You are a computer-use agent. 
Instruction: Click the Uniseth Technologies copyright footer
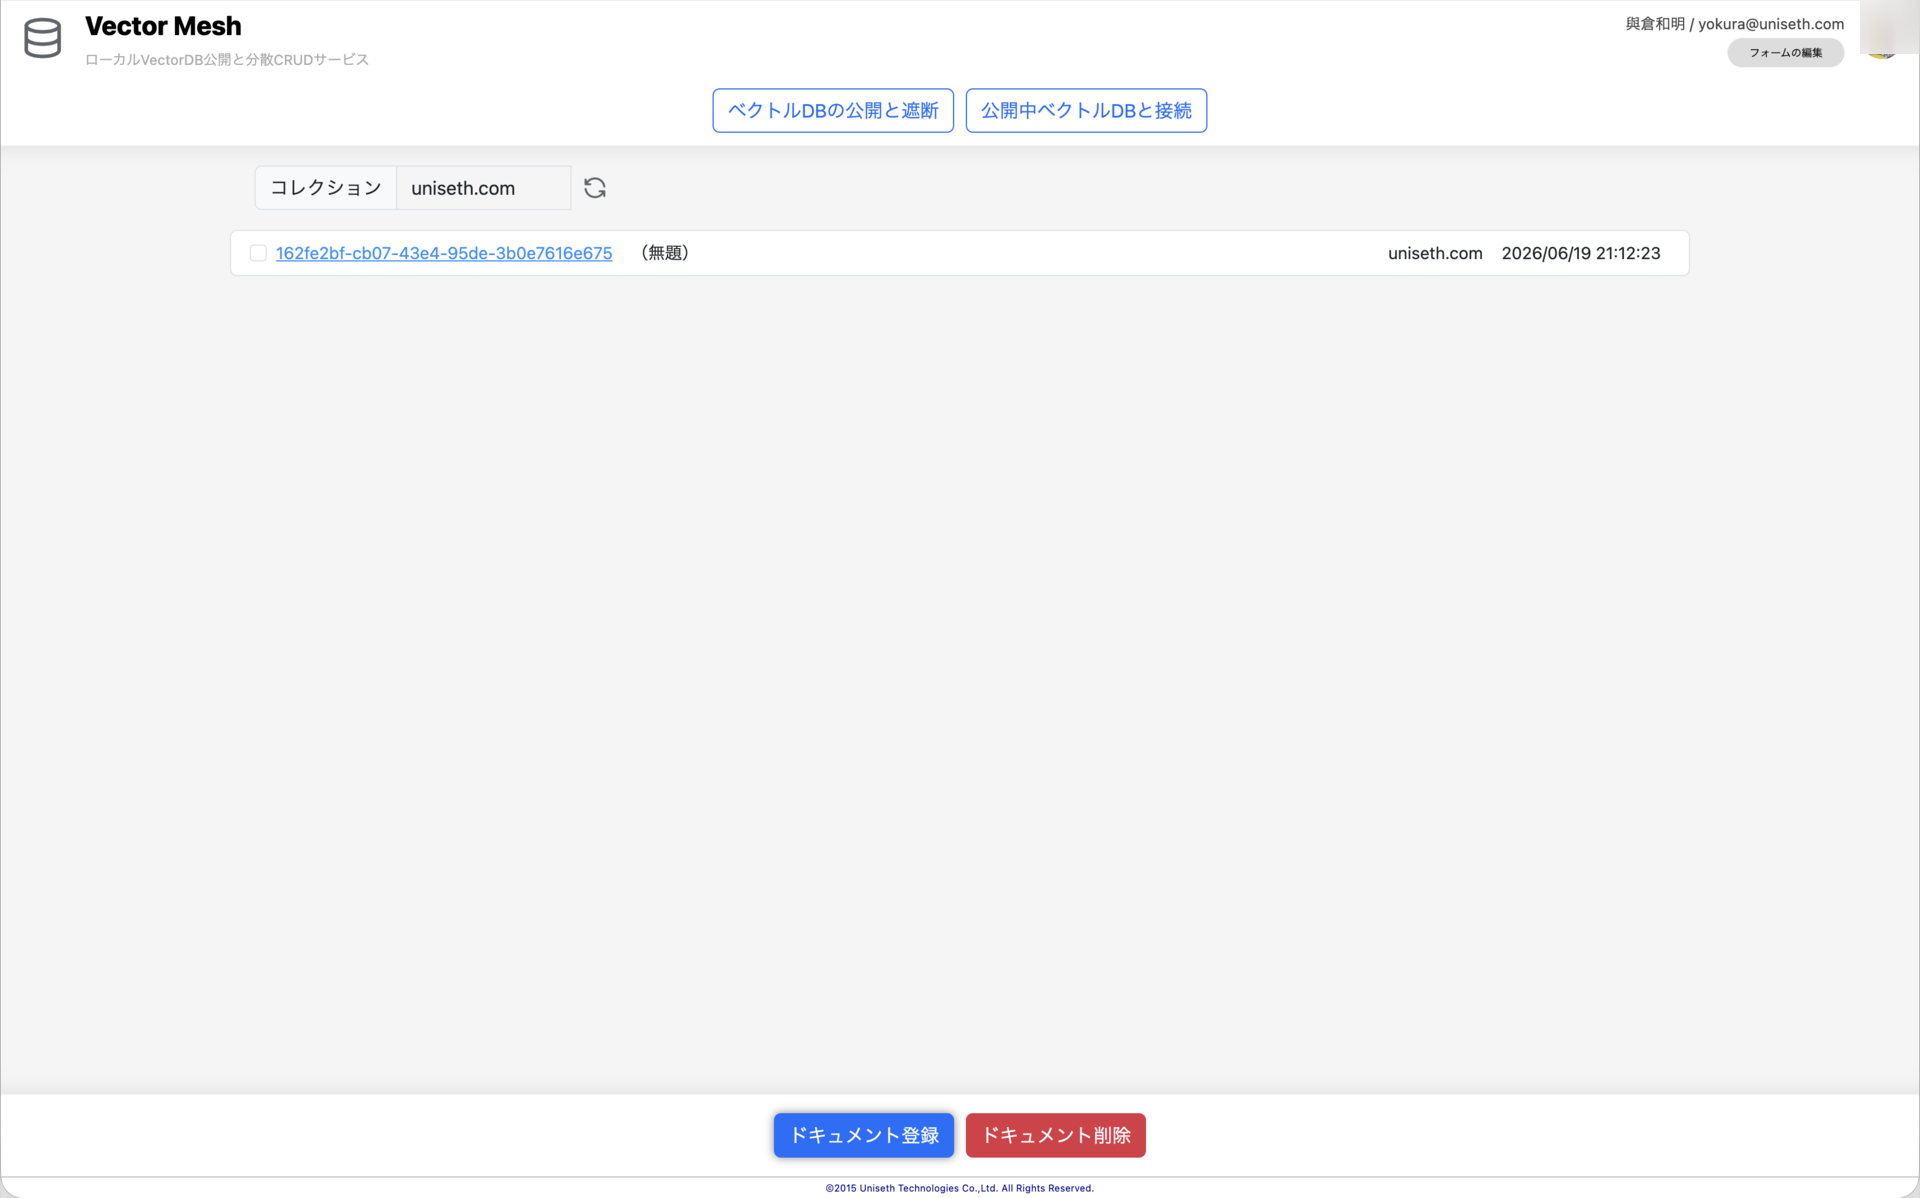(x=960, y=1188)
